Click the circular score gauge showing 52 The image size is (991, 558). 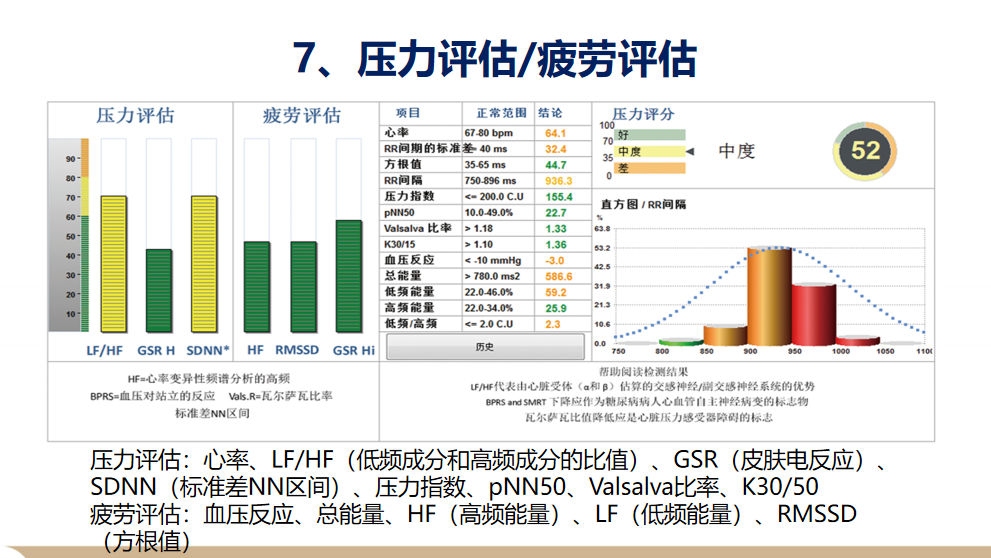tap(865, 150)
